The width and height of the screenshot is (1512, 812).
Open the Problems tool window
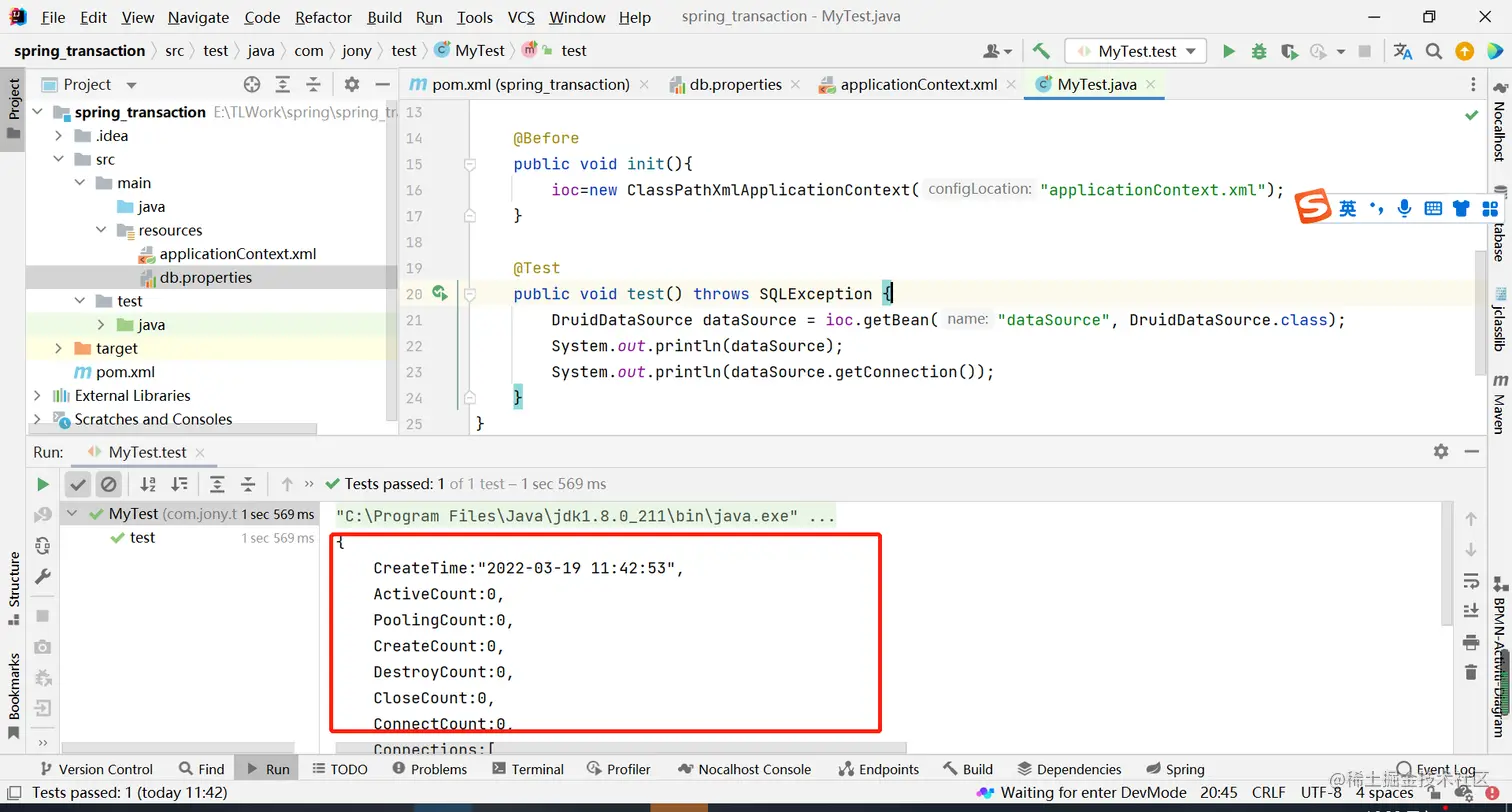point(430,769)
